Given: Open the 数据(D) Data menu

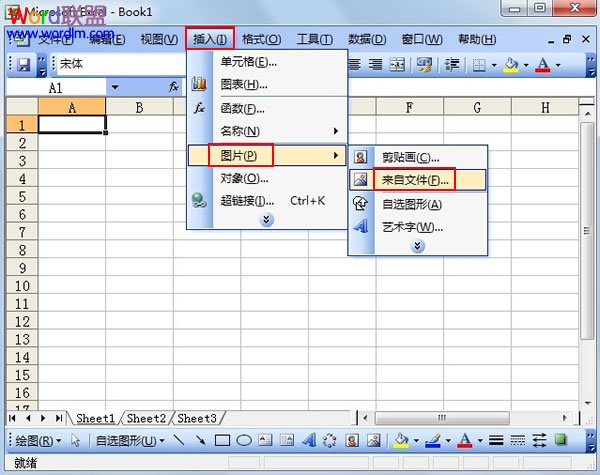Looking at the screenshot, I should point(367,39).
